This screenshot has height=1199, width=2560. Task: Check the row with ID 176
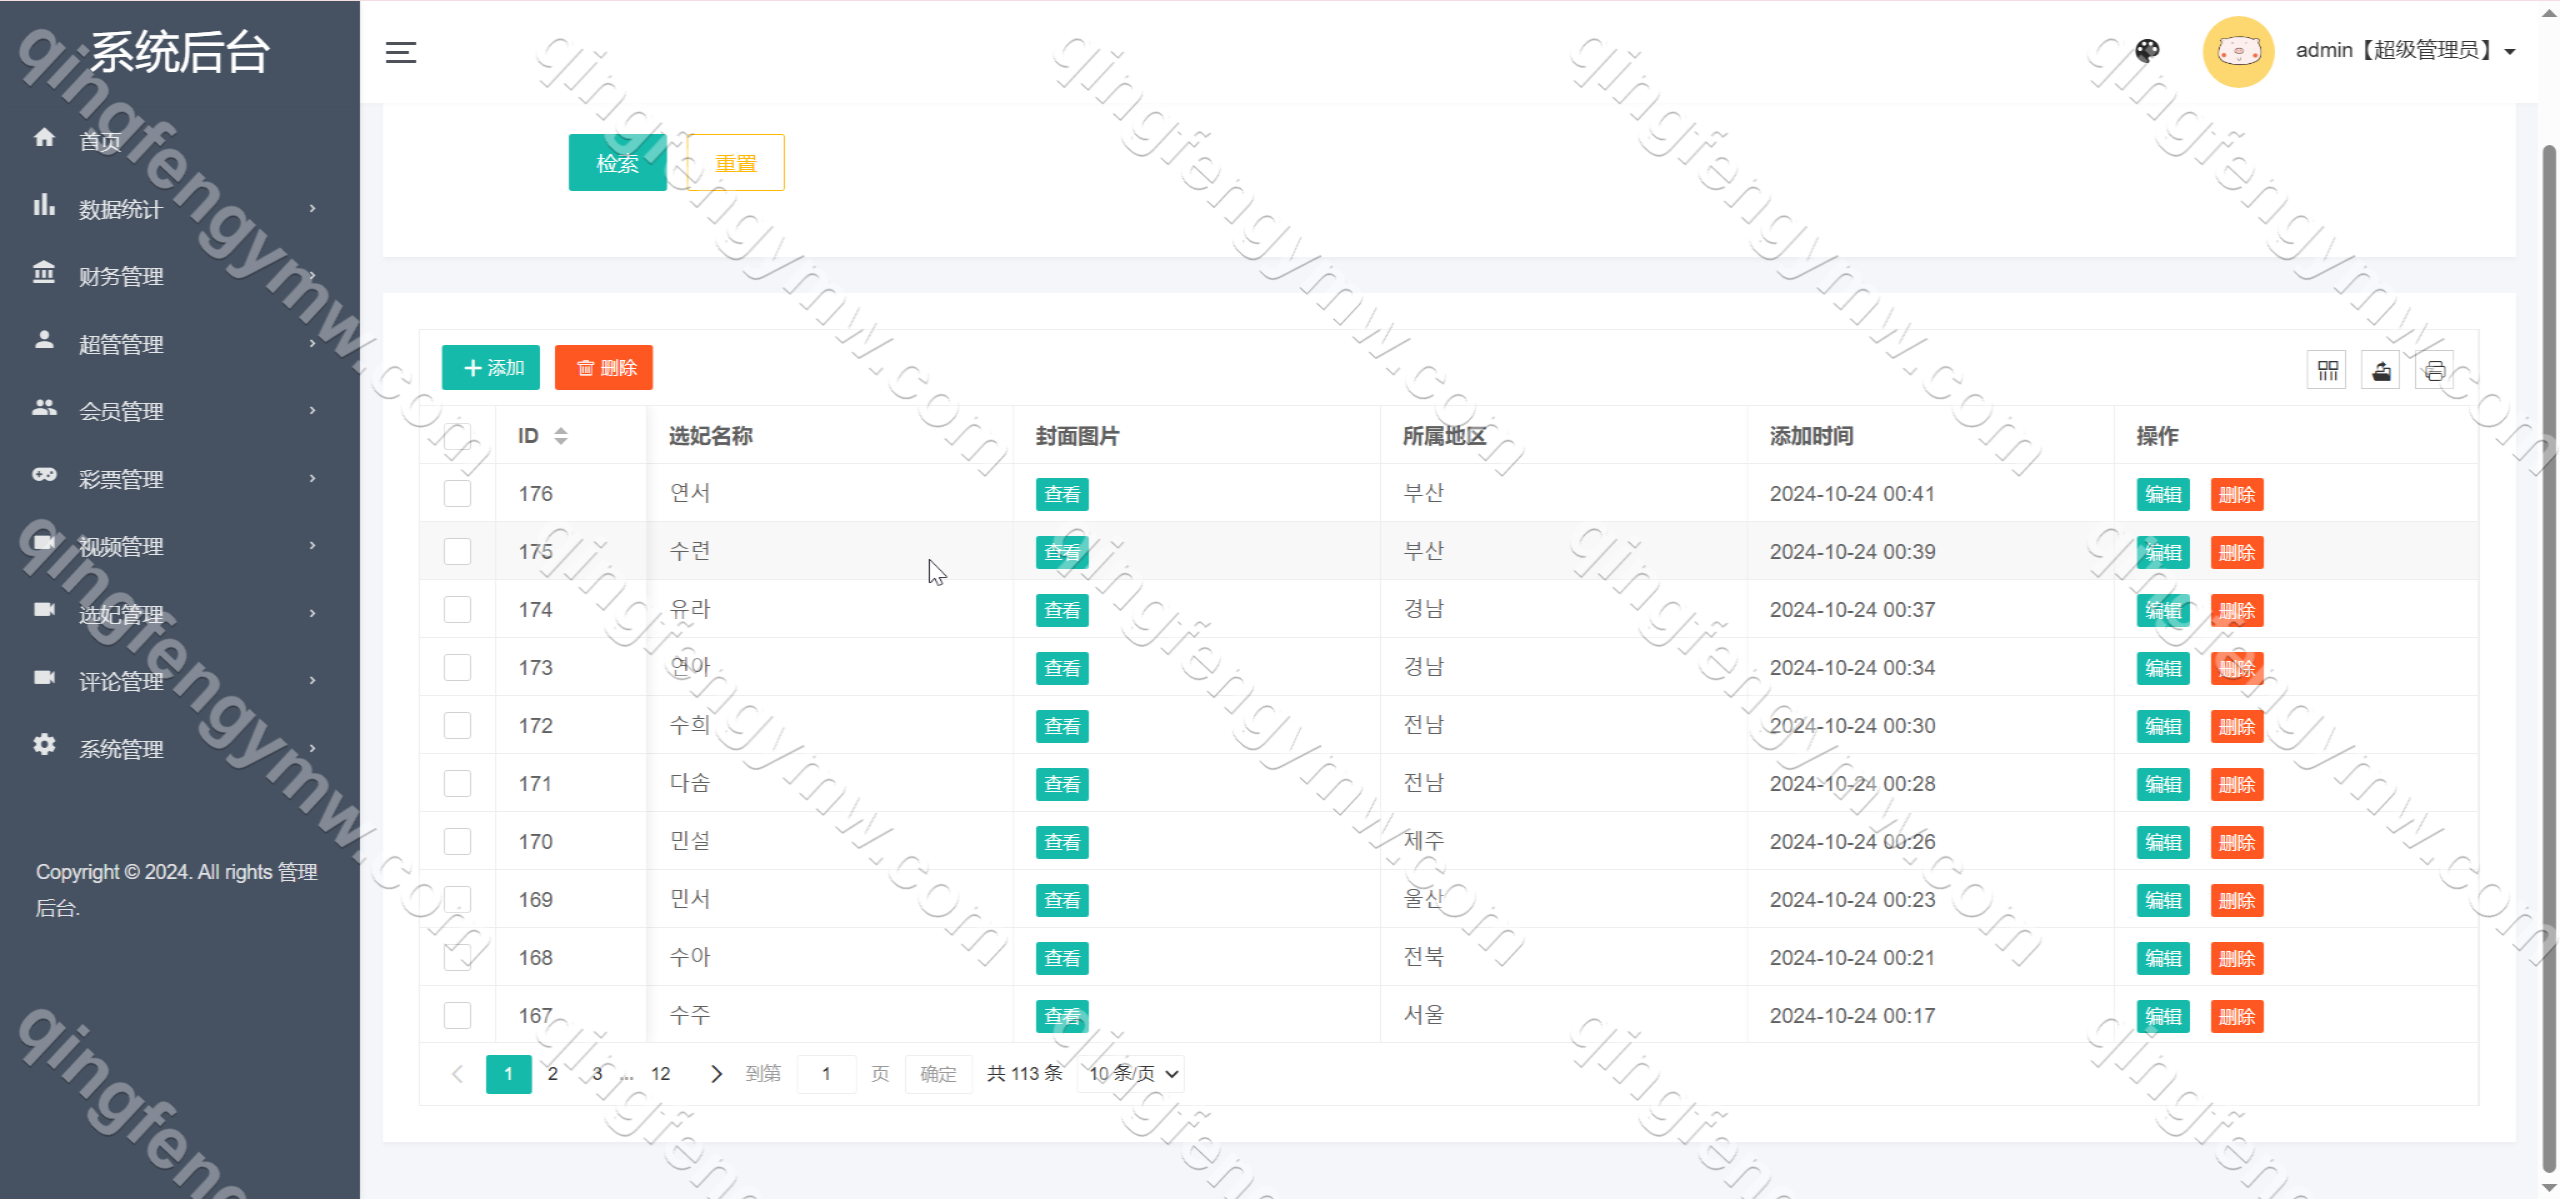tap(457, 494)
